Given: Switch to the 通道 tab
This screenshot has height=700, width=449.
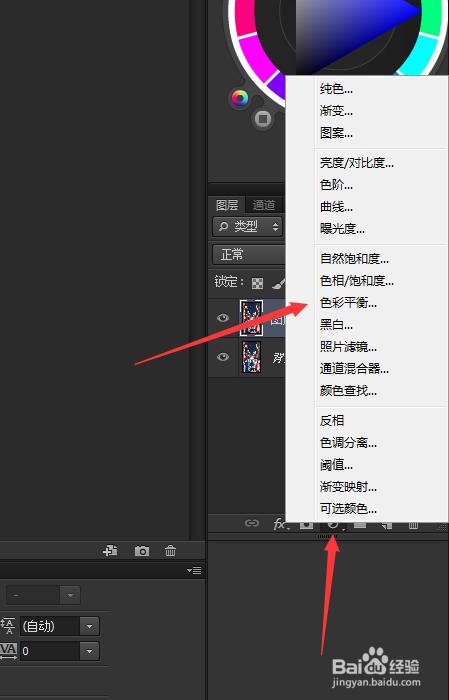Looking at the screenshot, I should pos(264,205).
